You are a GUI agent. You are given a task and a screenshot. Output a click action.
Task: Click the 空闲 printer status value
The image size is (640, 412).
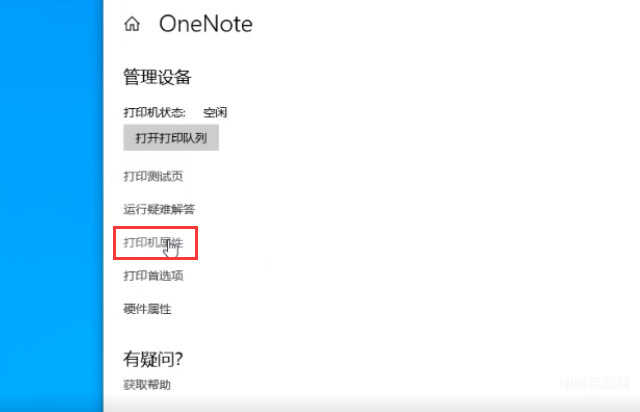(x=215, y=112)
